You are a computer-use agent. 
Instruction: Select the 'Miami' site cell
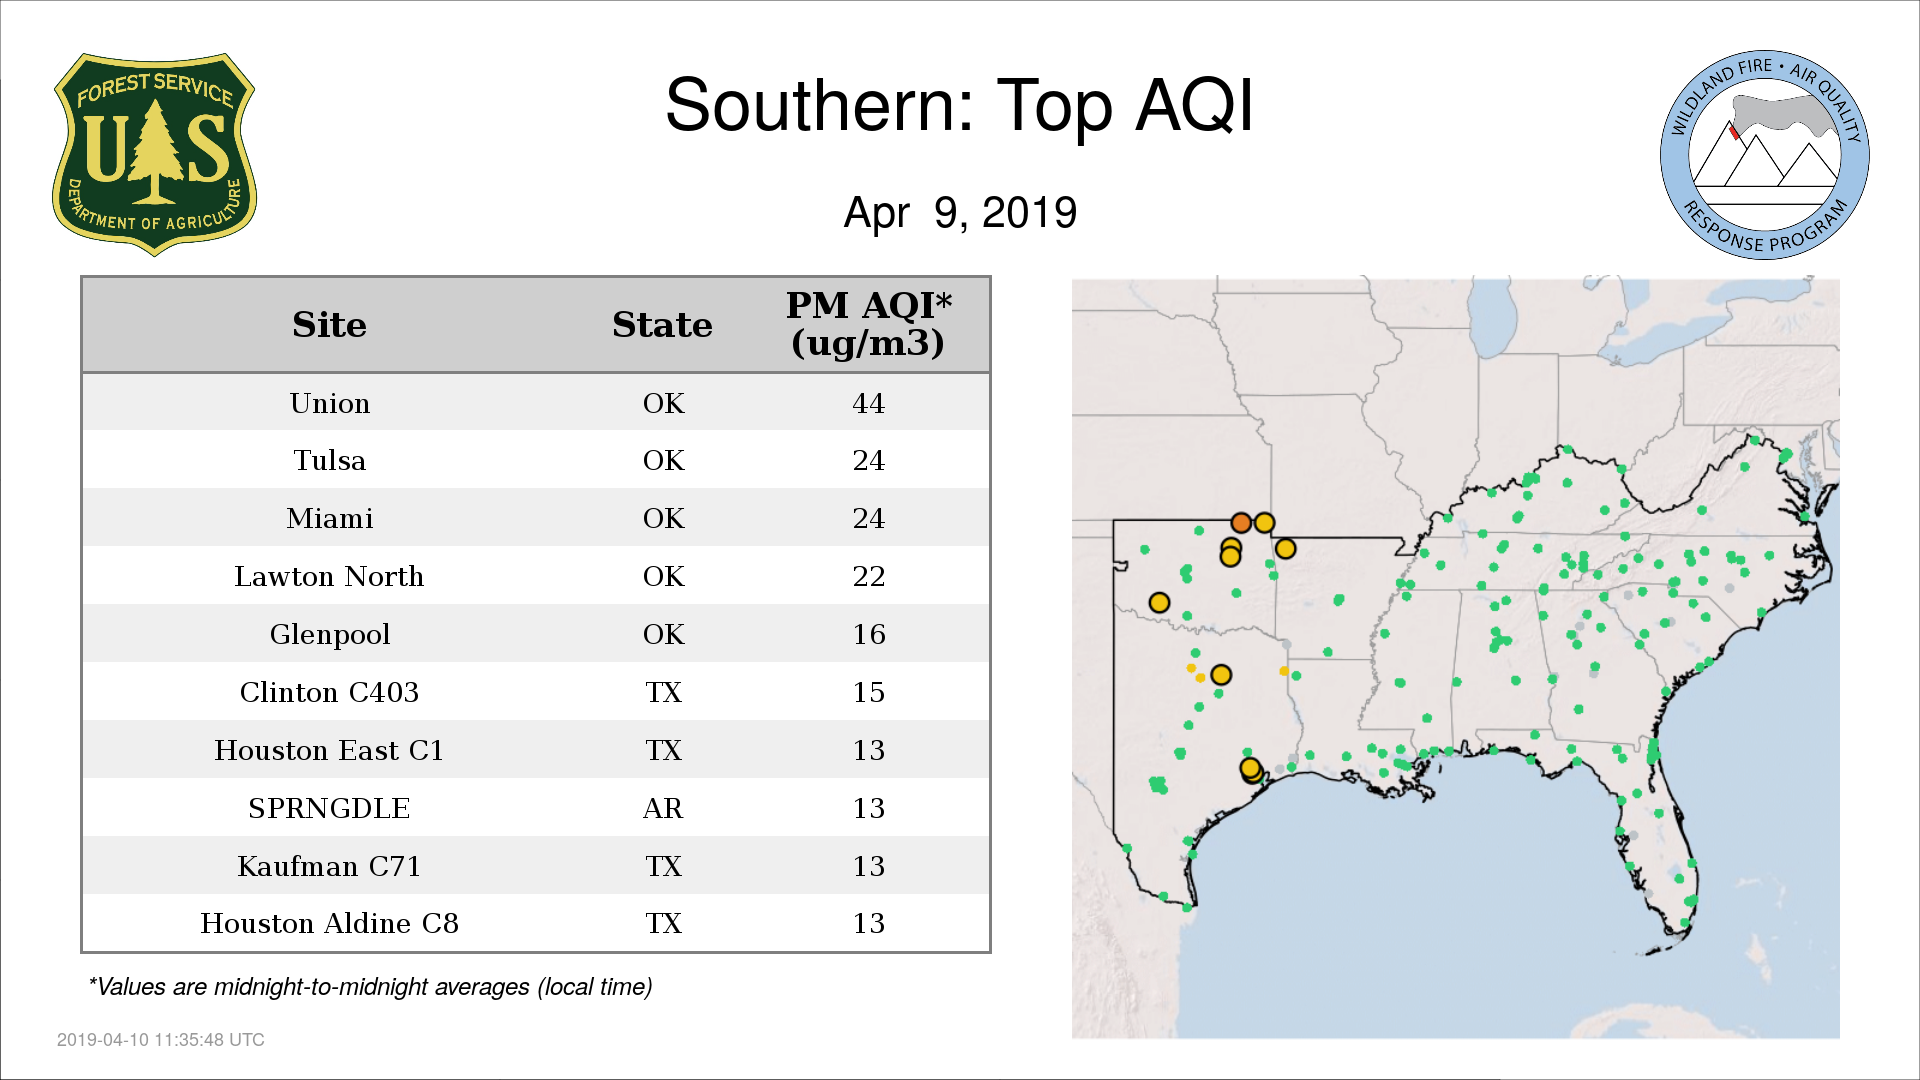point(329,519)
